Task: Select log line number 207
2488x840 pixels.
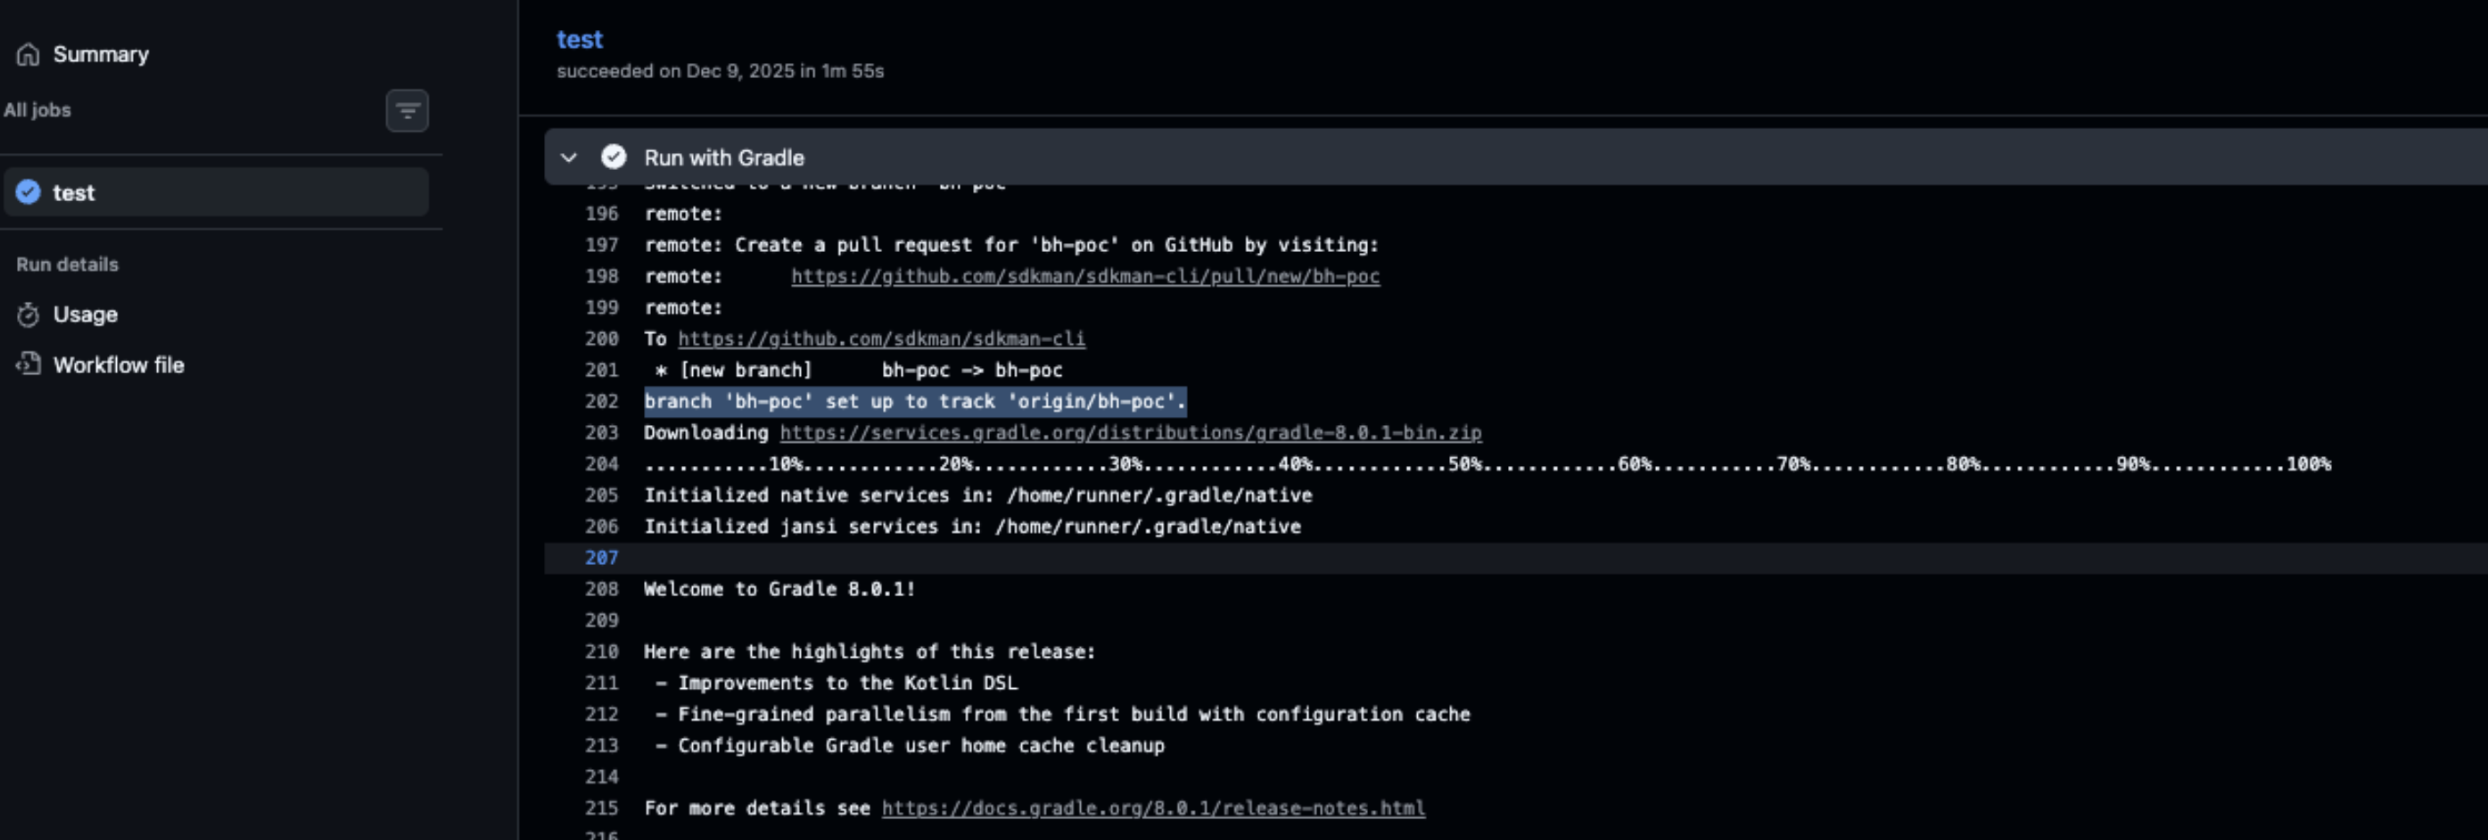Action: pos(601,558)
